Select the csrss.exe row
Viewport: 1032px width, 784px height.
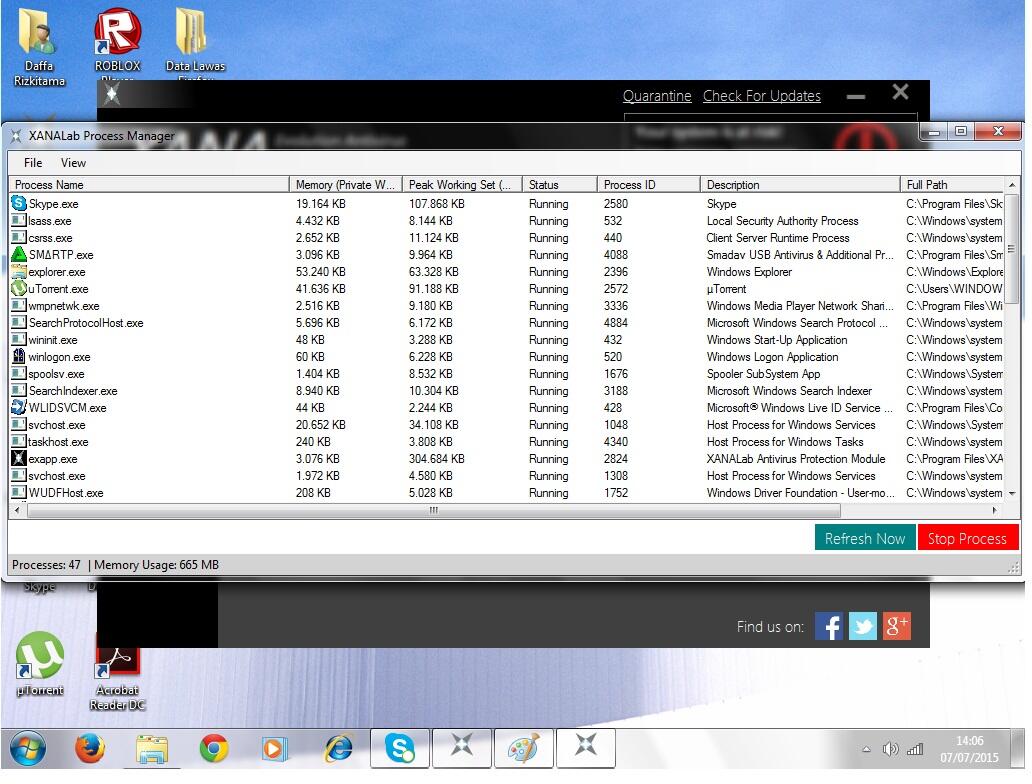click(x=507, y=238)
